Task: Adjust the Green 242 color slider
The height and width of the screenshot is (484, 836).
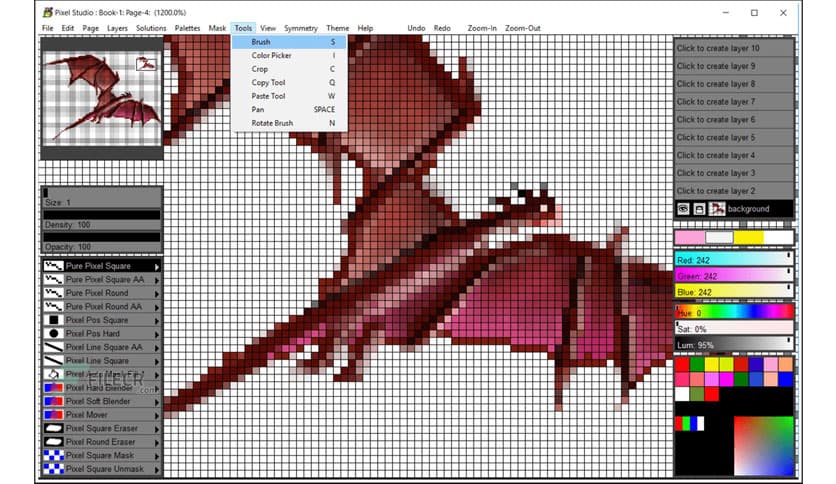Action: coord(734,276)
